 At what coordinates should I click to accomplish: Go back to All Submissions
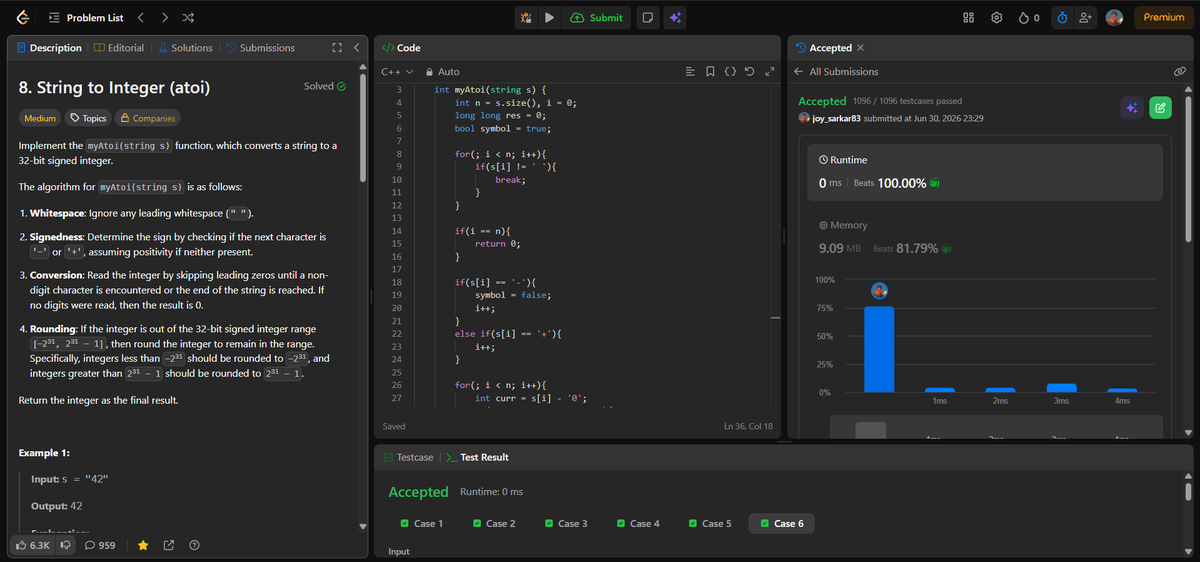pyautogui.click(x=836, y=72)
